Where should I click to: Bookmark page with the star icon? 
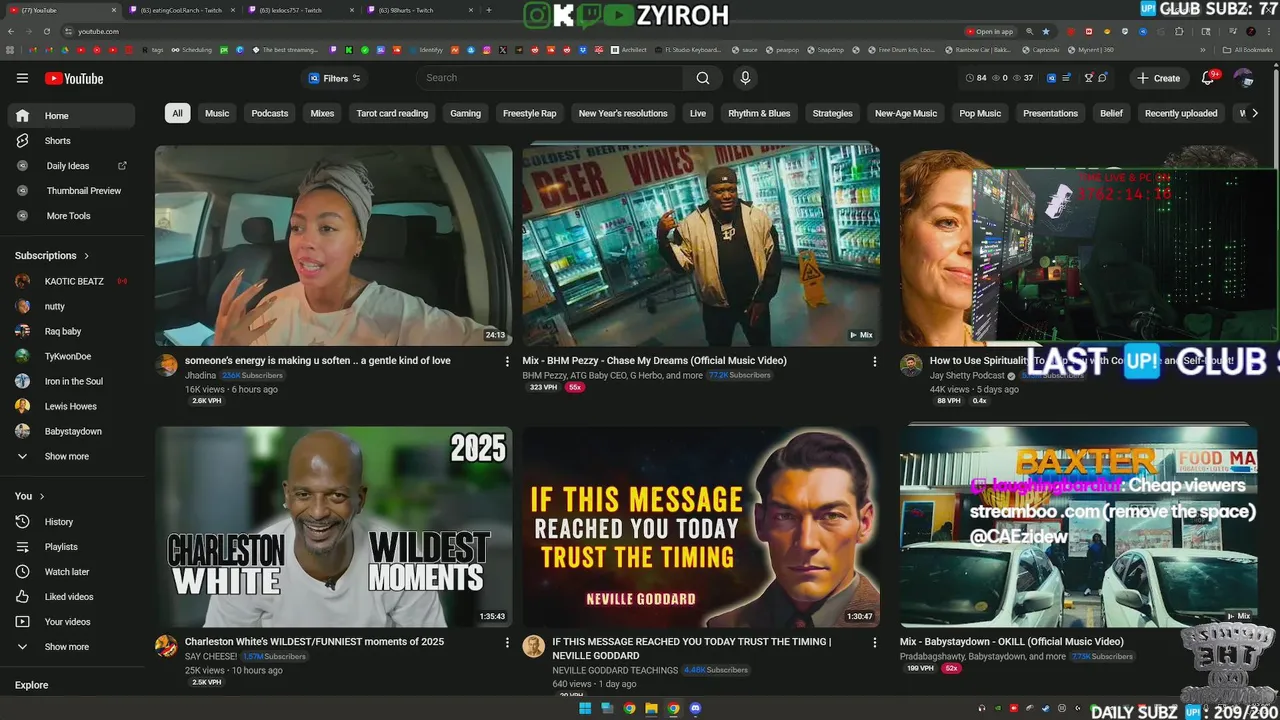pos(1046,31)
